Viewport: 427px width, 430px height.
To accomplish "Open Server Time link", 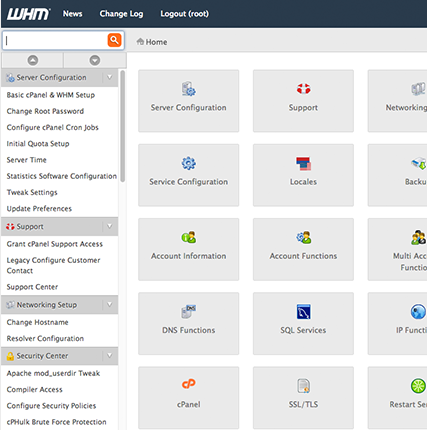I will pos(27,160).
